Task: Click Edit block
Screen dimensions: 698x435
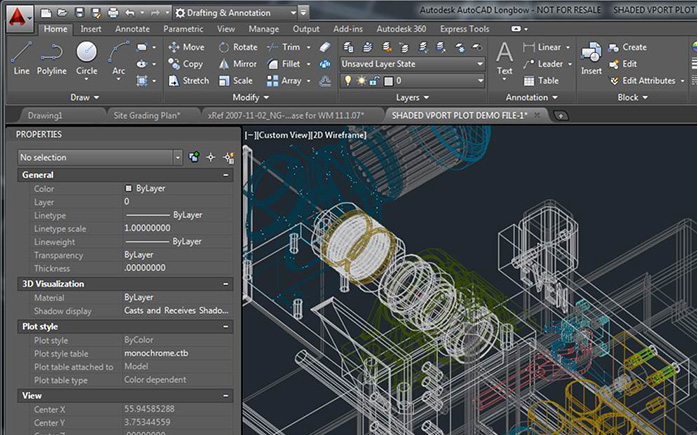Action: pos(623,64)
